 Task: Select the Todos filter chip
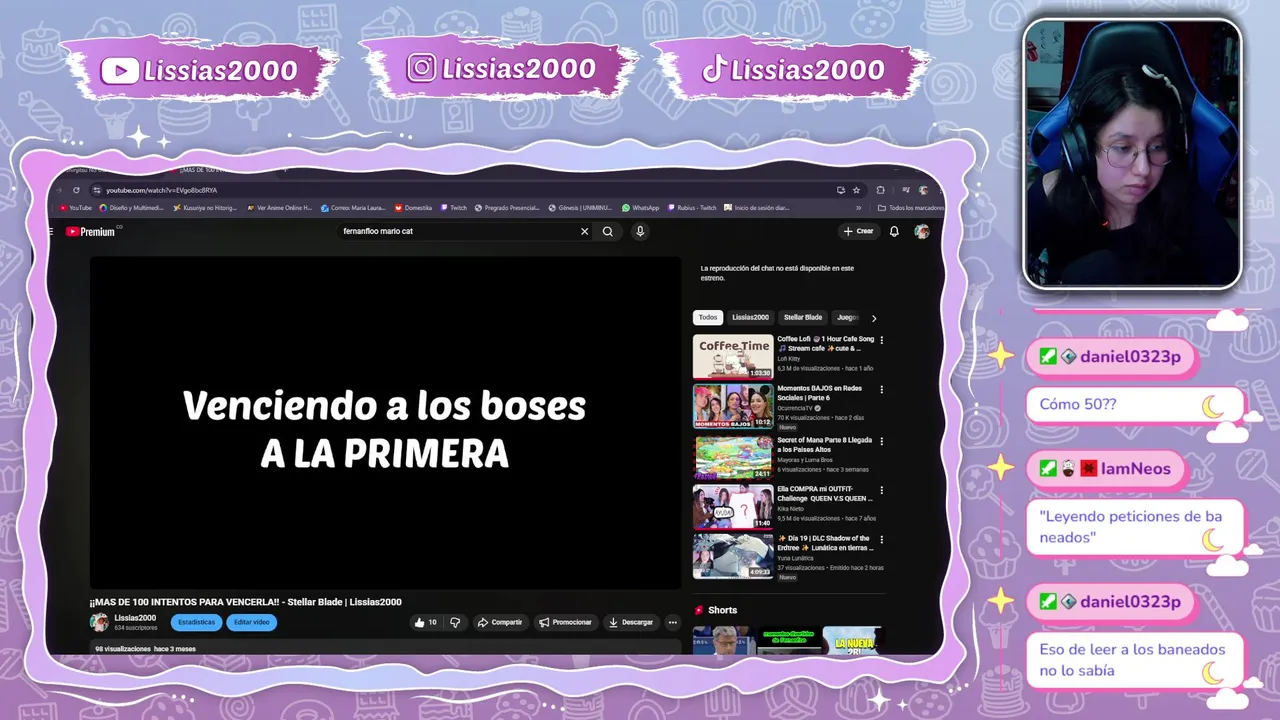click(708, 318)
